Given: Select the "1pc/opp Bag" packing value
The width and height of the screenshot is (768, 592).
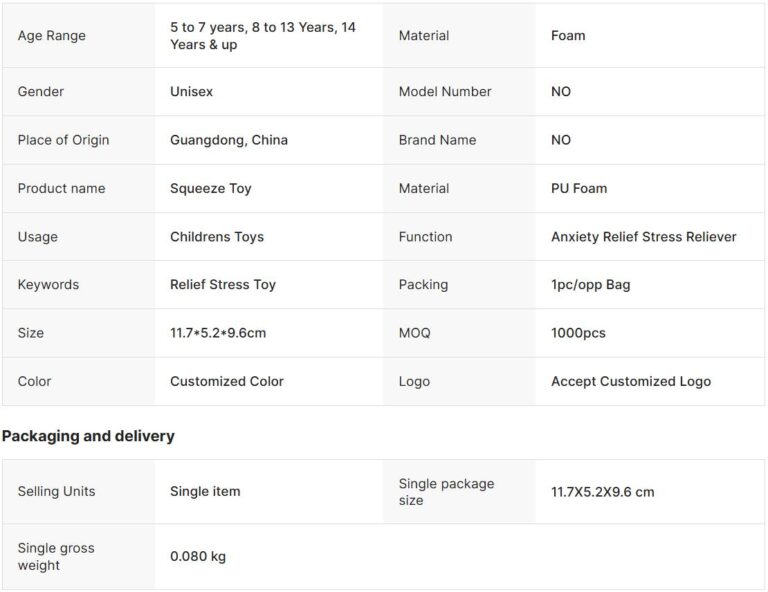Looking at the screenshot, I should click(591, 285).
